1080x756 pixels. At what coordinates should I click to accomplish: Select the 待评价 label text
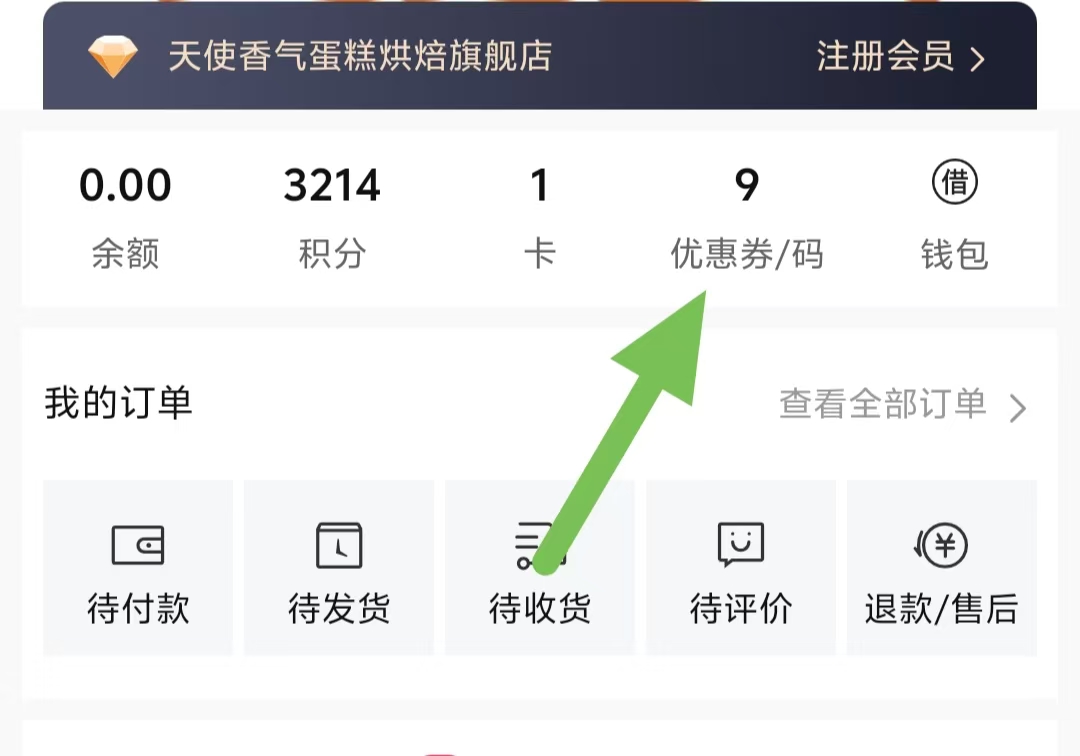pyautogui.click(x=741, y=609)
